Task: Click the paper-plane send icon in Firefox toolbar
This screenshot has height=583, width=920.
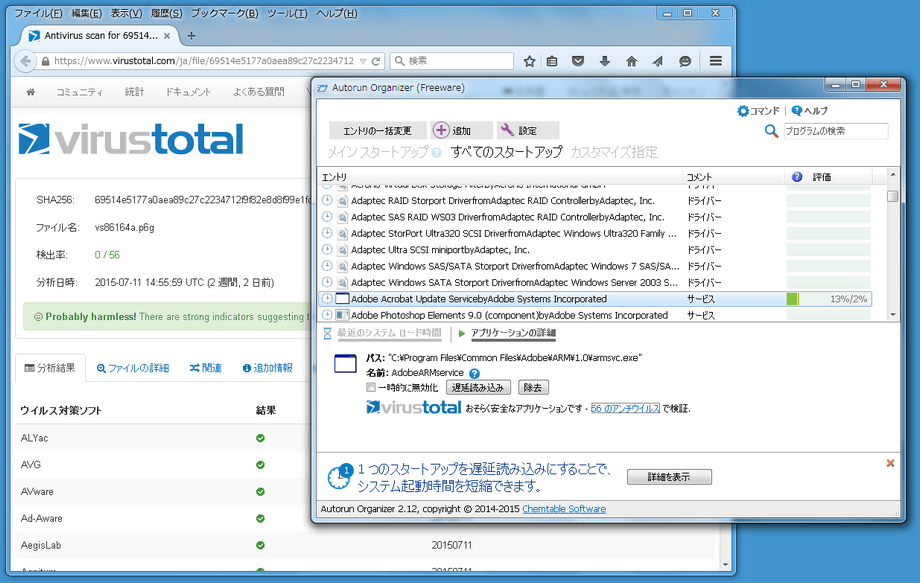Action: [x=658, y=61]
